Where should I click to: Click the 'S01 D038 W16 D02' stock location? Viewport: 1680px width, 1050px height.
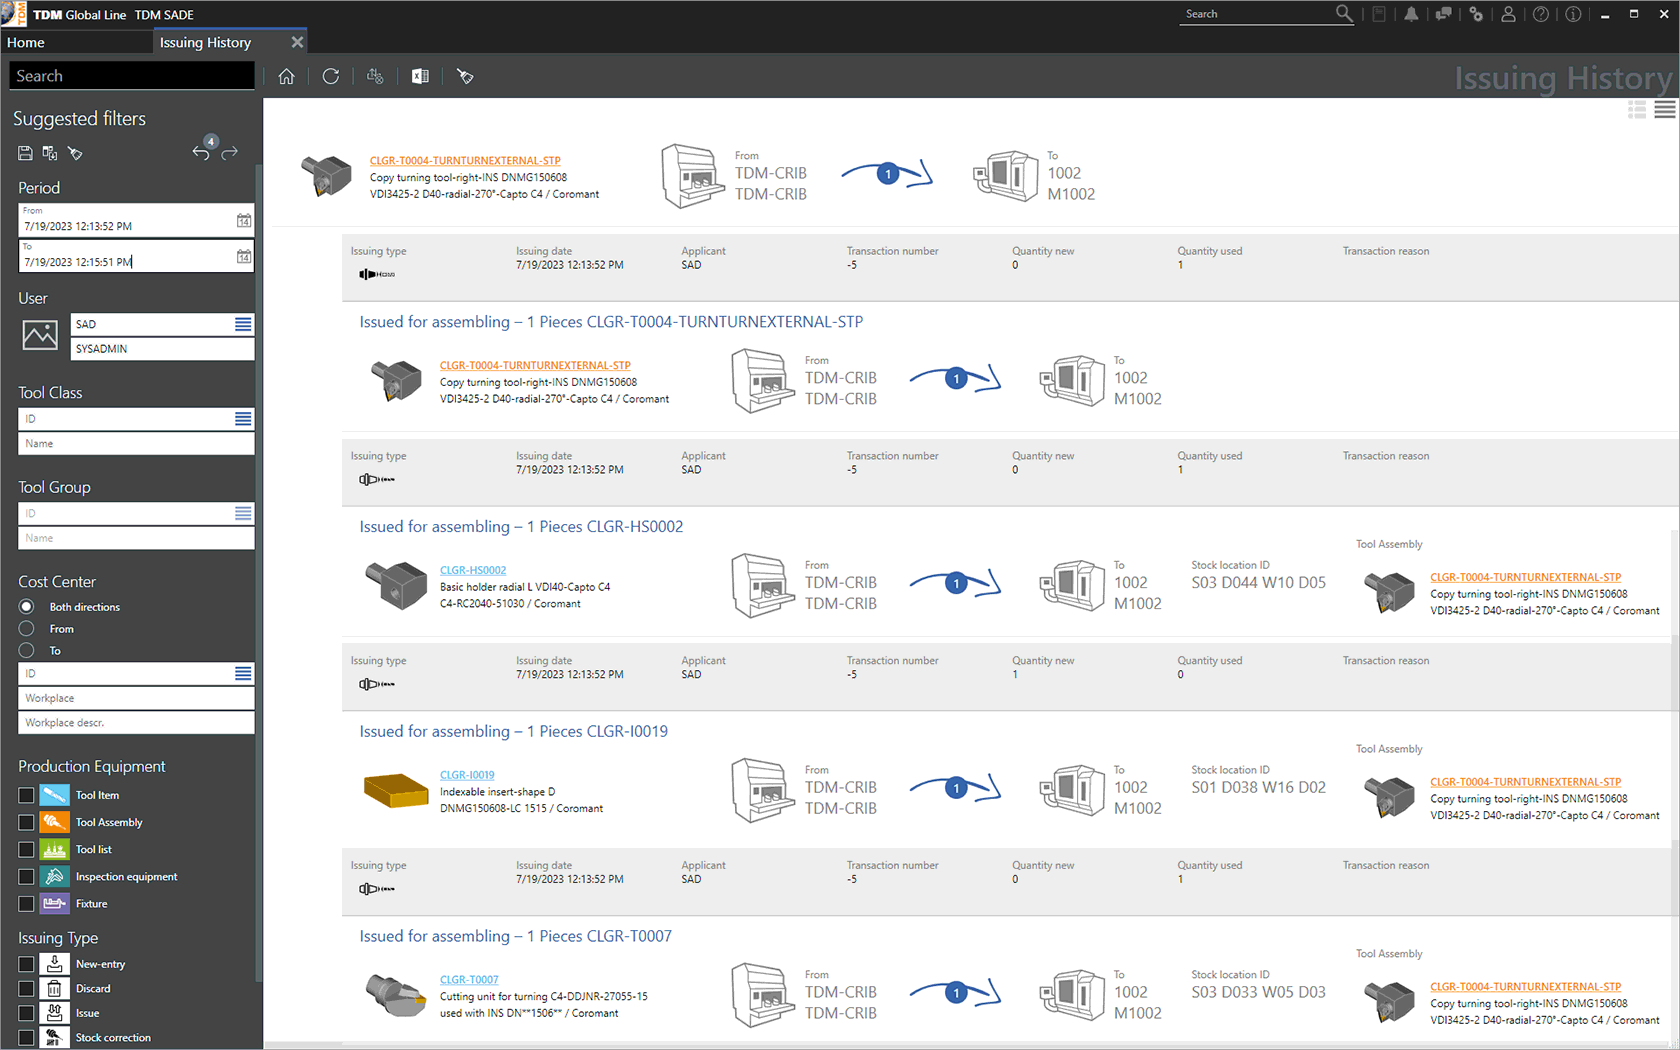pyautogui.click(x=1258, y=788)
